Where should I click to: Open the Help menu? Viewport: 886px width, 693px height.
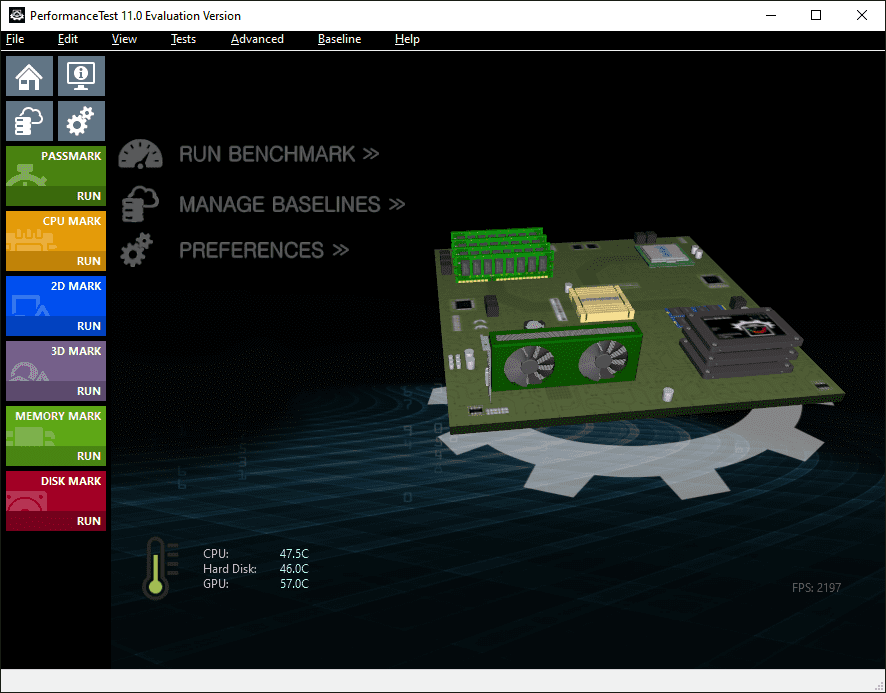coord(407,39)
